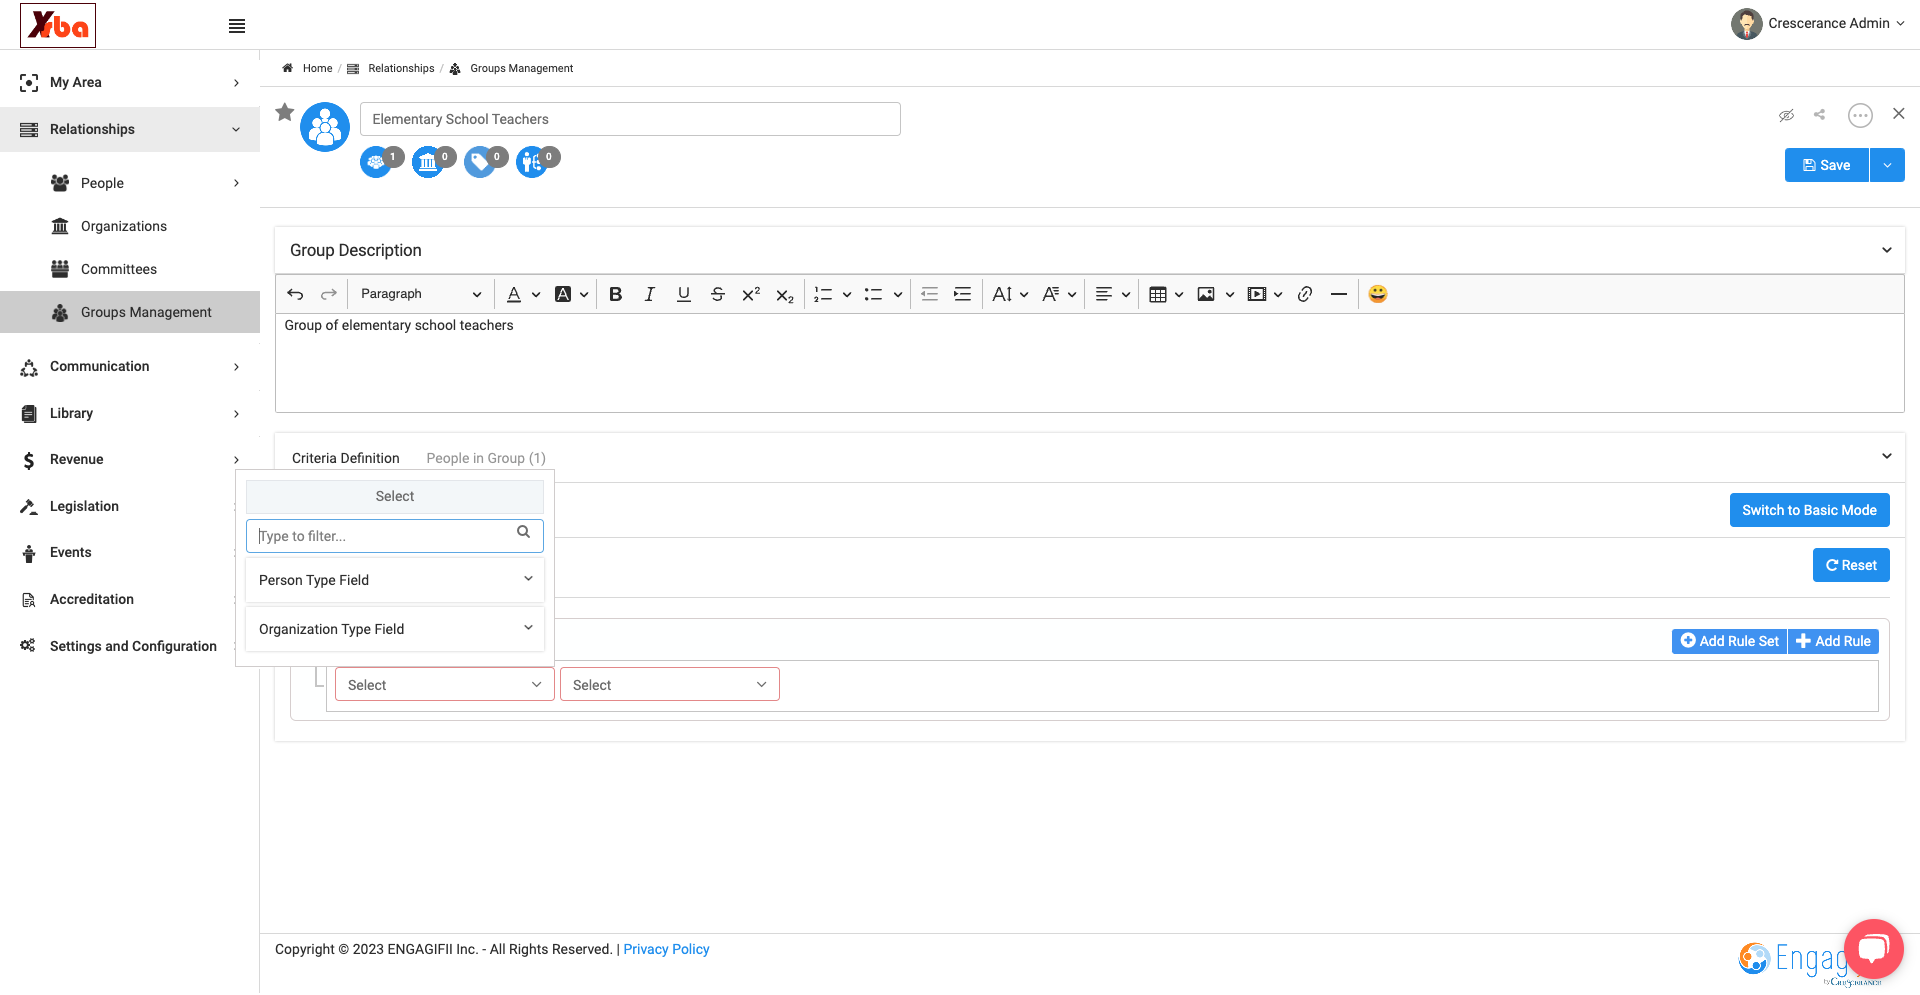Insert a horizontal line
The height and width of the screenshot is (995, 1920).
click(x=1339, y=294)
